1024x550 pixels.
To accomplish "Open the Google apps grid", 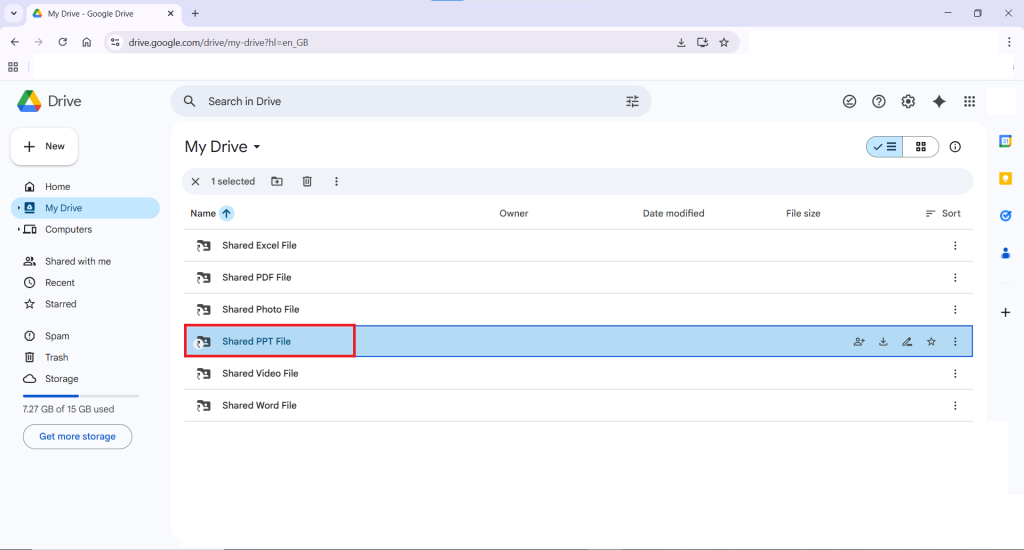I will pos(969,101).
